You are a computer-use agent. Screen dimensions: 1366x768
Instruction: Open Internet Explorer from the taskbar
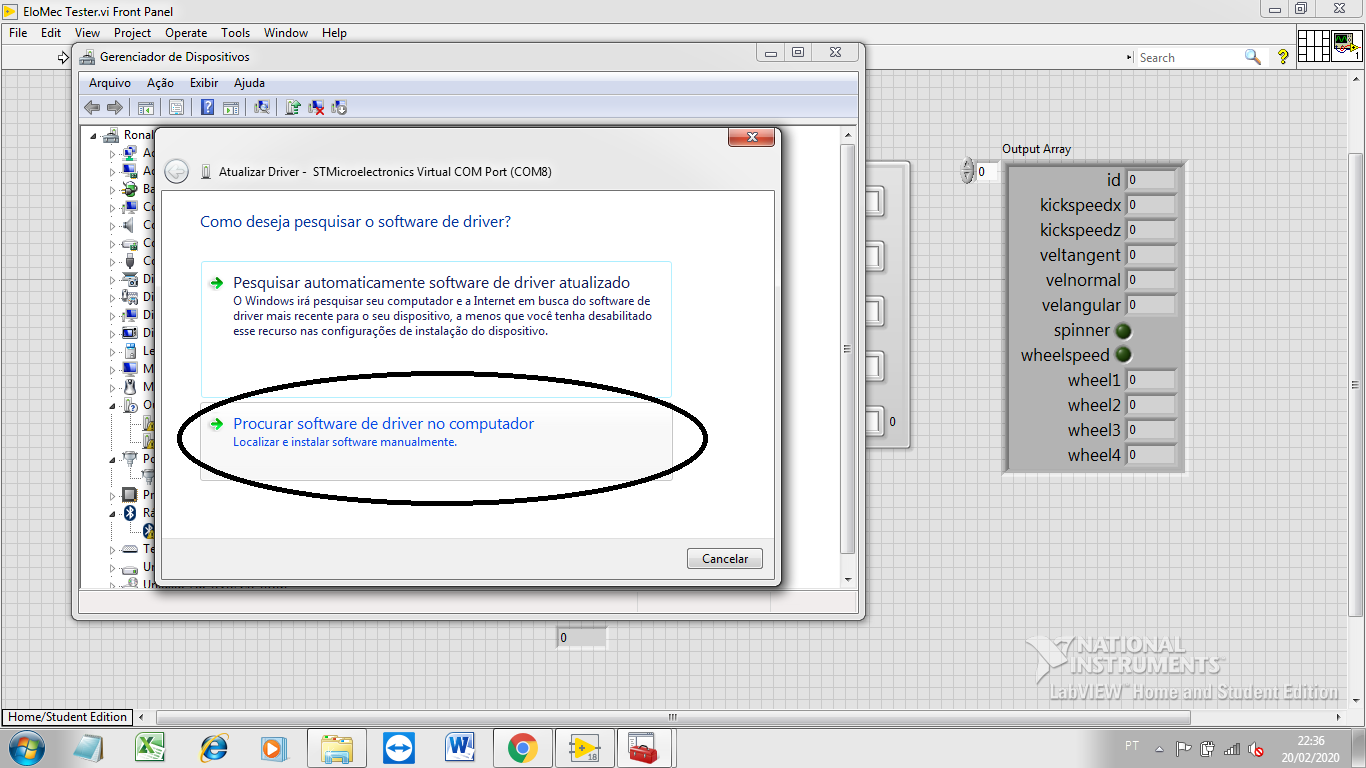point(213,747)
